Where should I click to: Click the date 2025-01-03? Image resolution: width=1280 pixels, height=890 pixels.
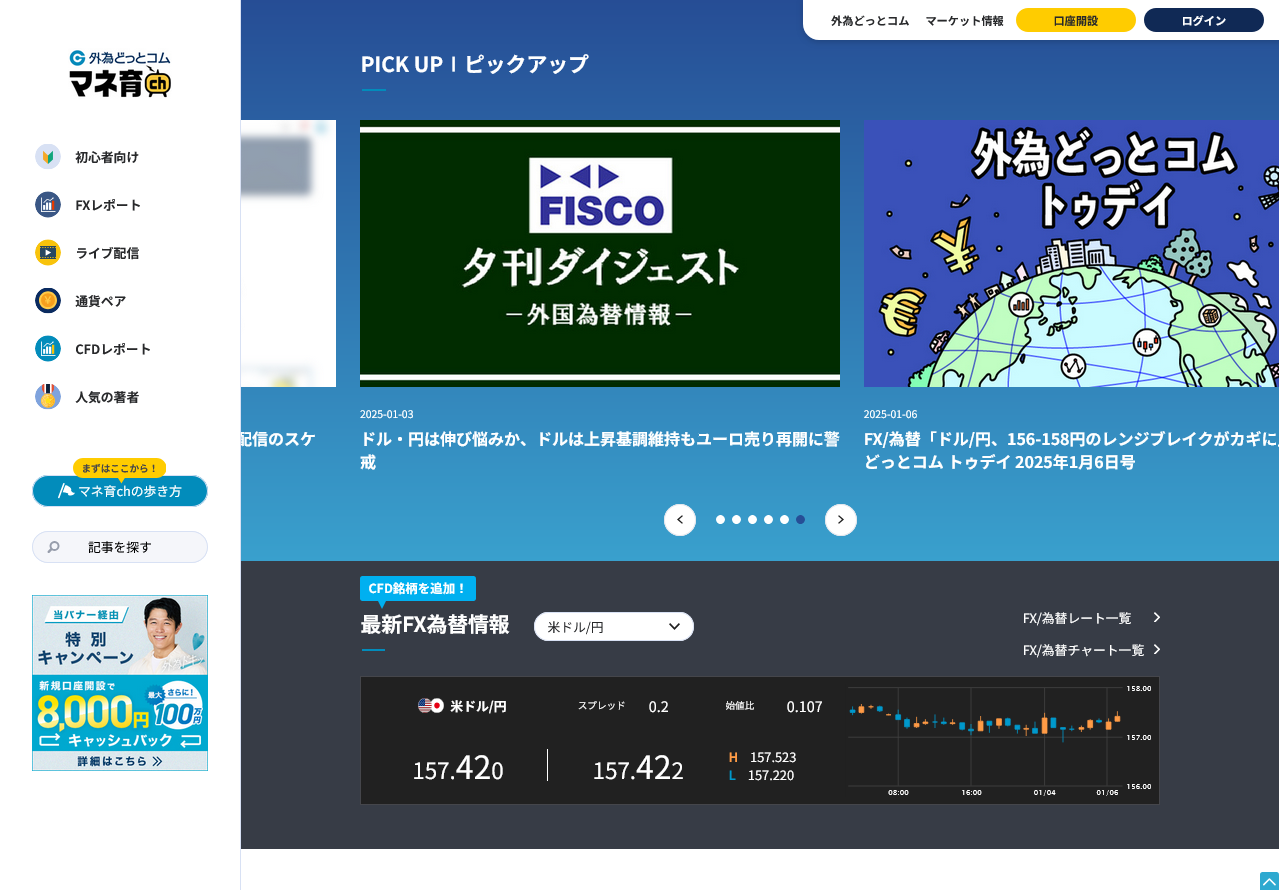(x=386, y=414)
